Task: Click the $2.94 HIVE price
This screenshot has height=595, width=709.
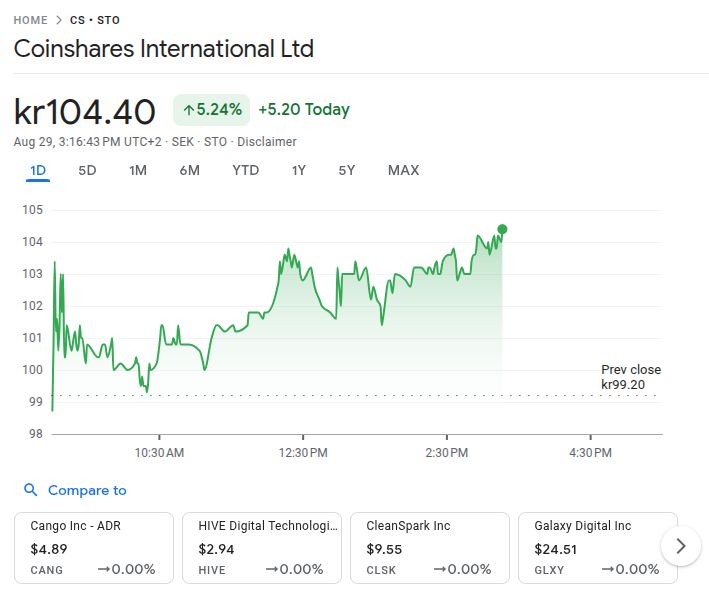Action: [216, 549]
